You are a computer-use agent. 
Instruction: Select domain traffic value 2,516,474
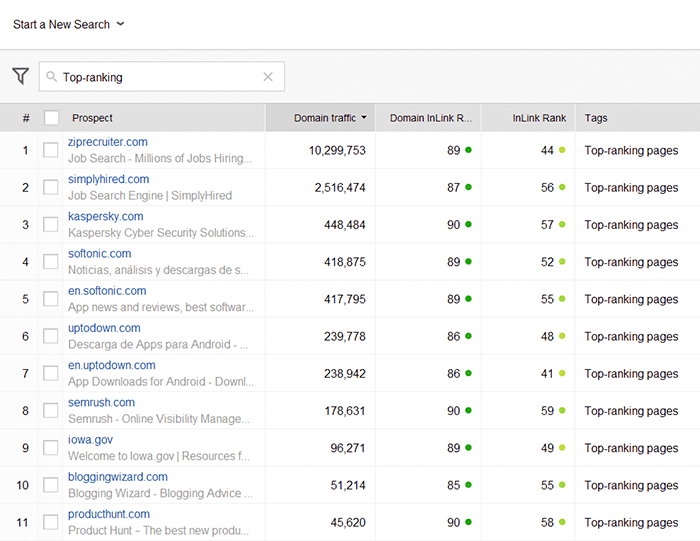point(340,187)
